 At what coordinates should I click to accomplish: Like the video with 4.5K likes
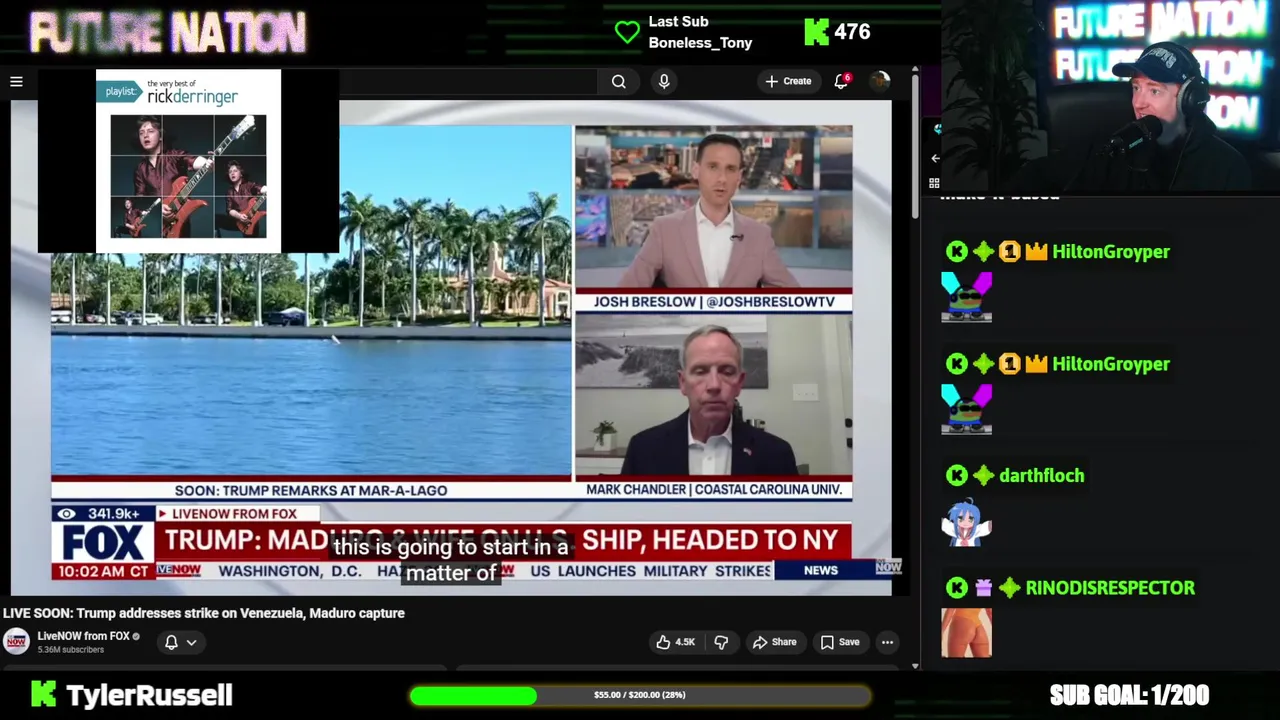coord(675,642)
